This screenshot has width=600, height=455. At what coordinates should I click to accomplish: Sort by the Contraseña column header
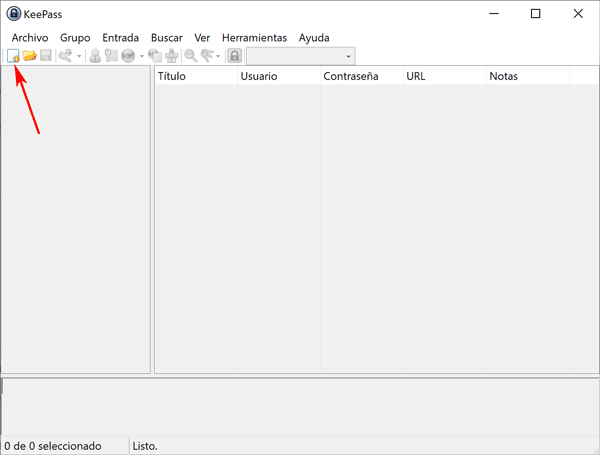pyautogui.click(x=362, y=76)
